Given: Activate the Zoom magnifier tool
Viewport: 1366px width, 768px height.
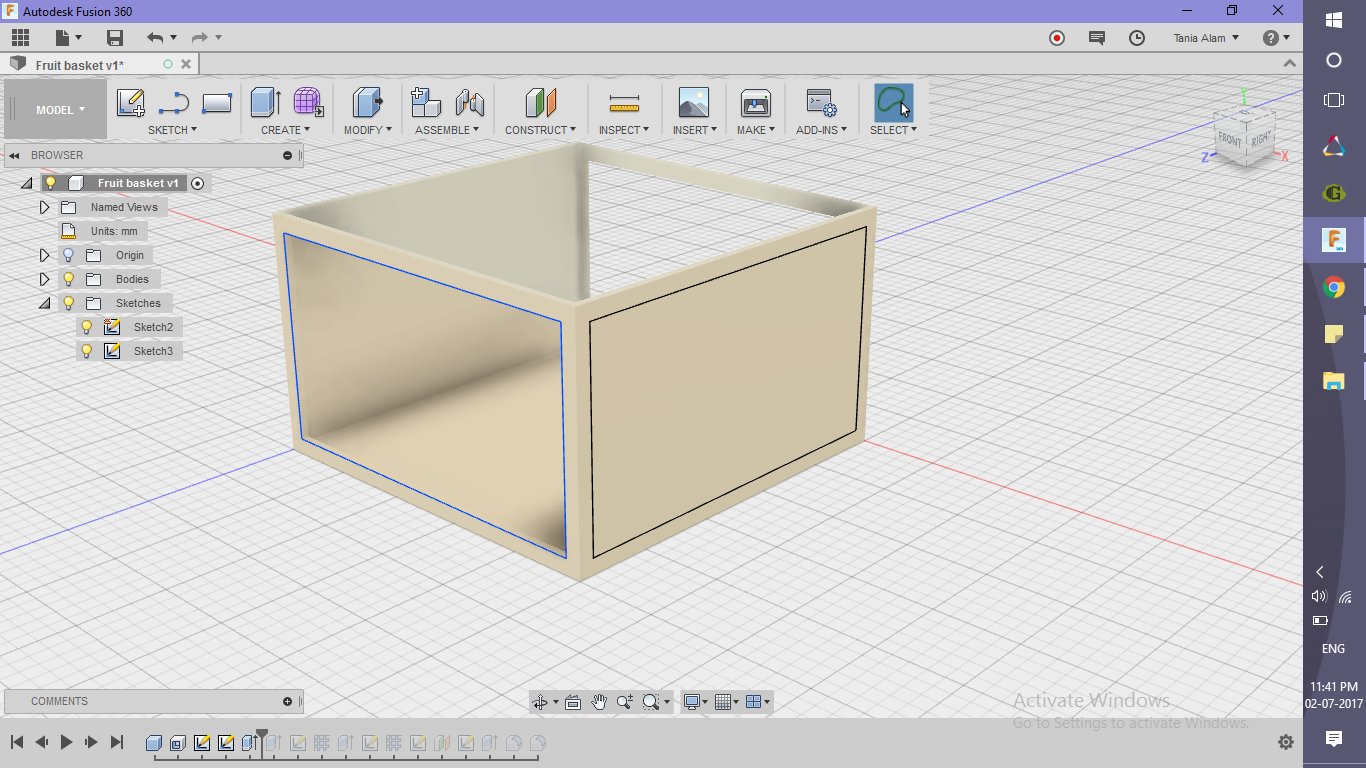Looking at the screenshot, I should coord(625,702).
